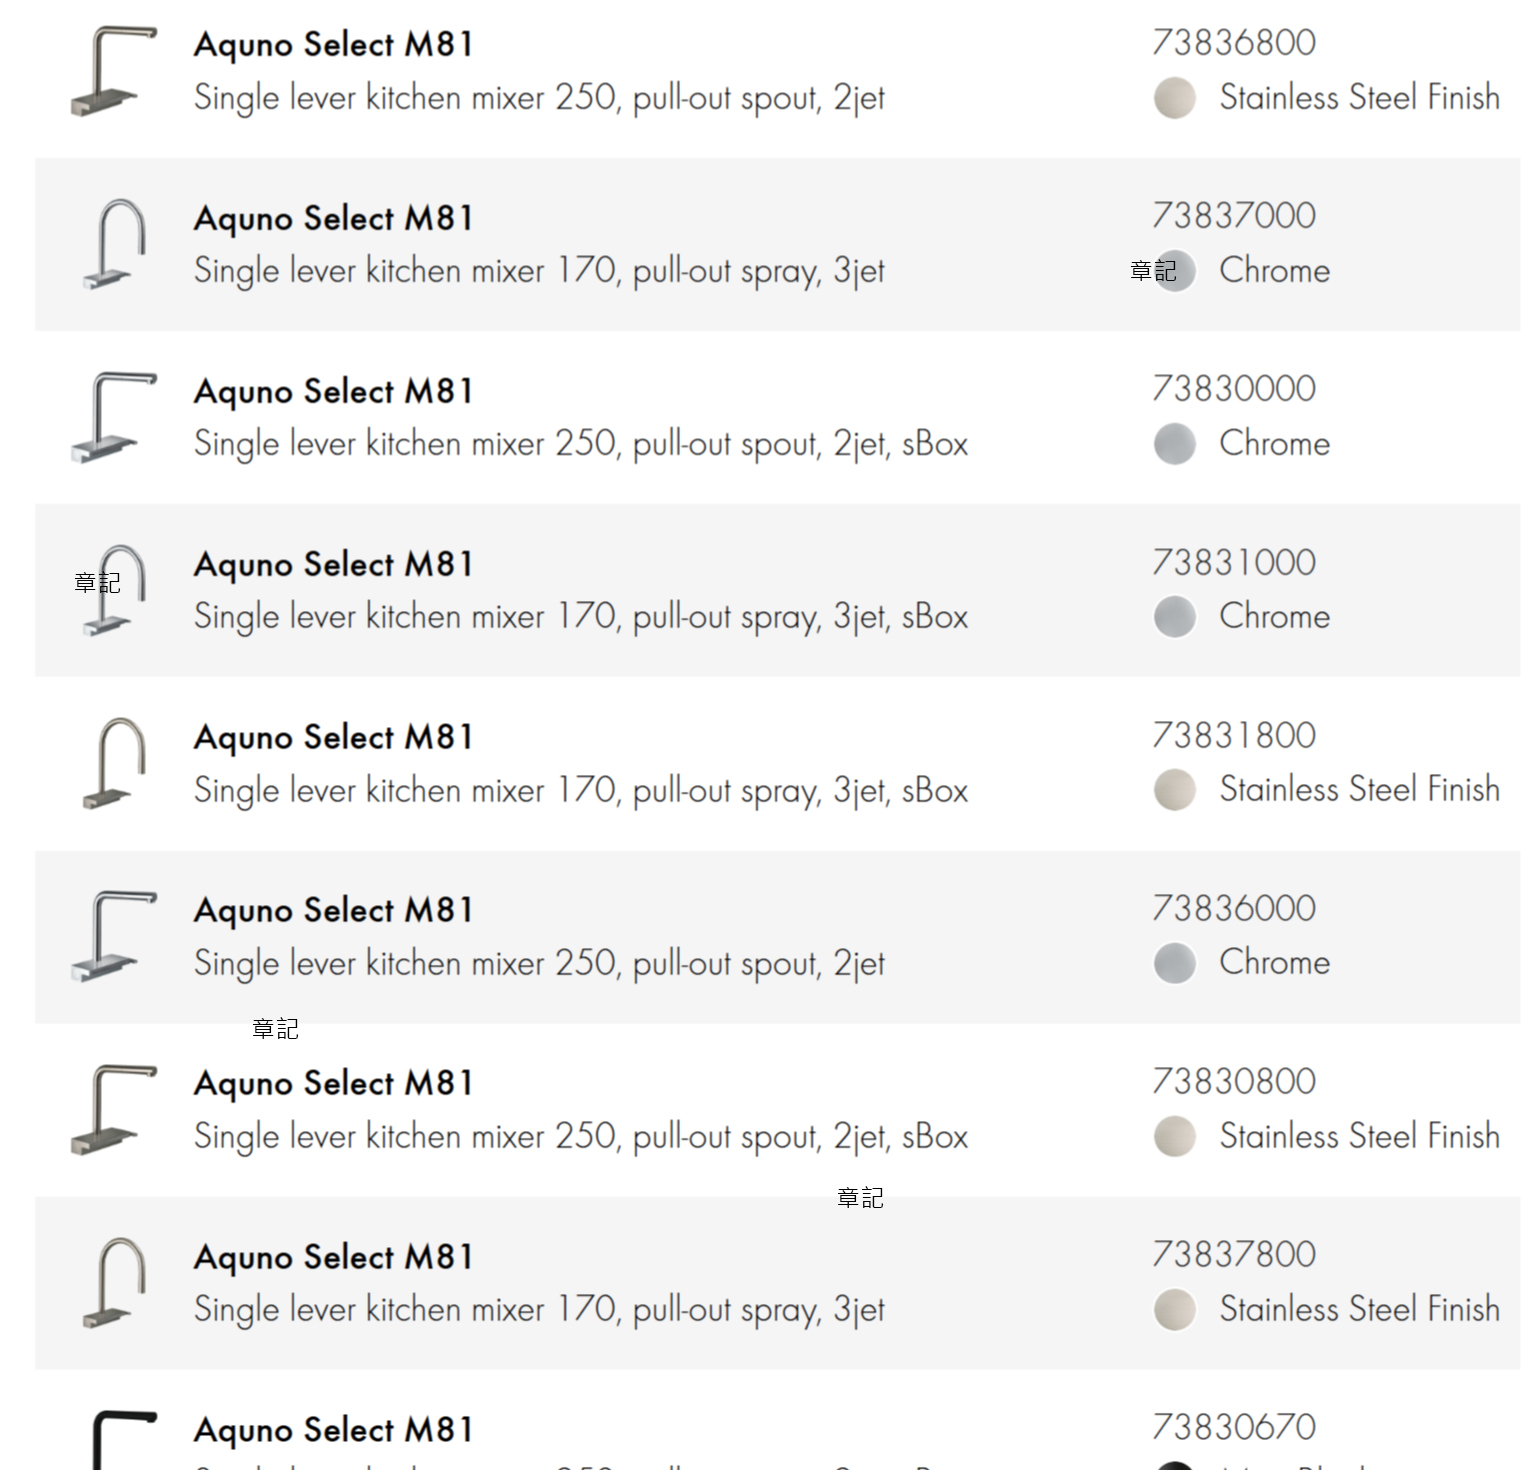Image resolution: width=1521 pixels, height=1470 pixels.
Task: Choose Stainless Steel swatch under 73831800
Action: pos(1175,790)
